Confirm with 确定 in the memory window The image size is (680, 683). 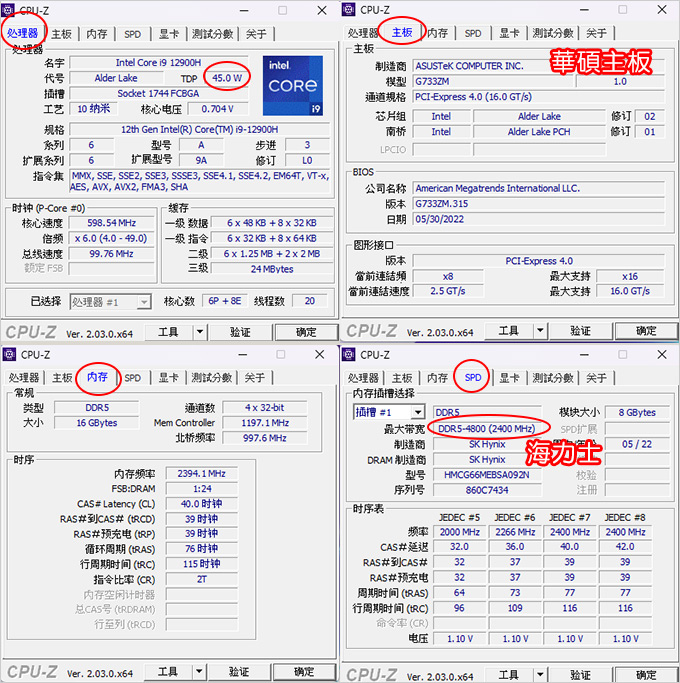pyautogui.click(x=304, y=671)
